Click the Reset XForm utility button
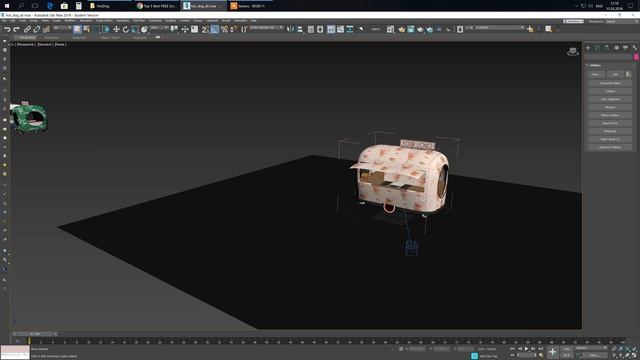The image size is (640, 360). tap(610, 123)
